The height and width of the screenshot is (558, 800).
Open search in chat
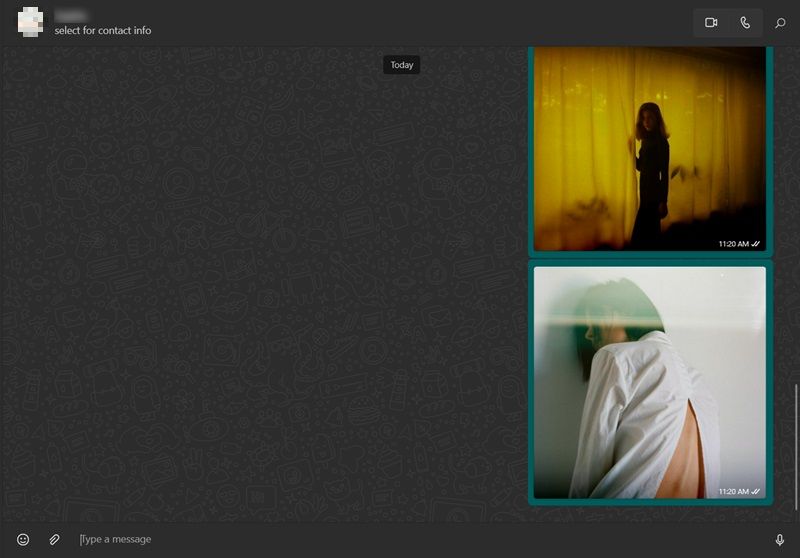click(780, 23)
